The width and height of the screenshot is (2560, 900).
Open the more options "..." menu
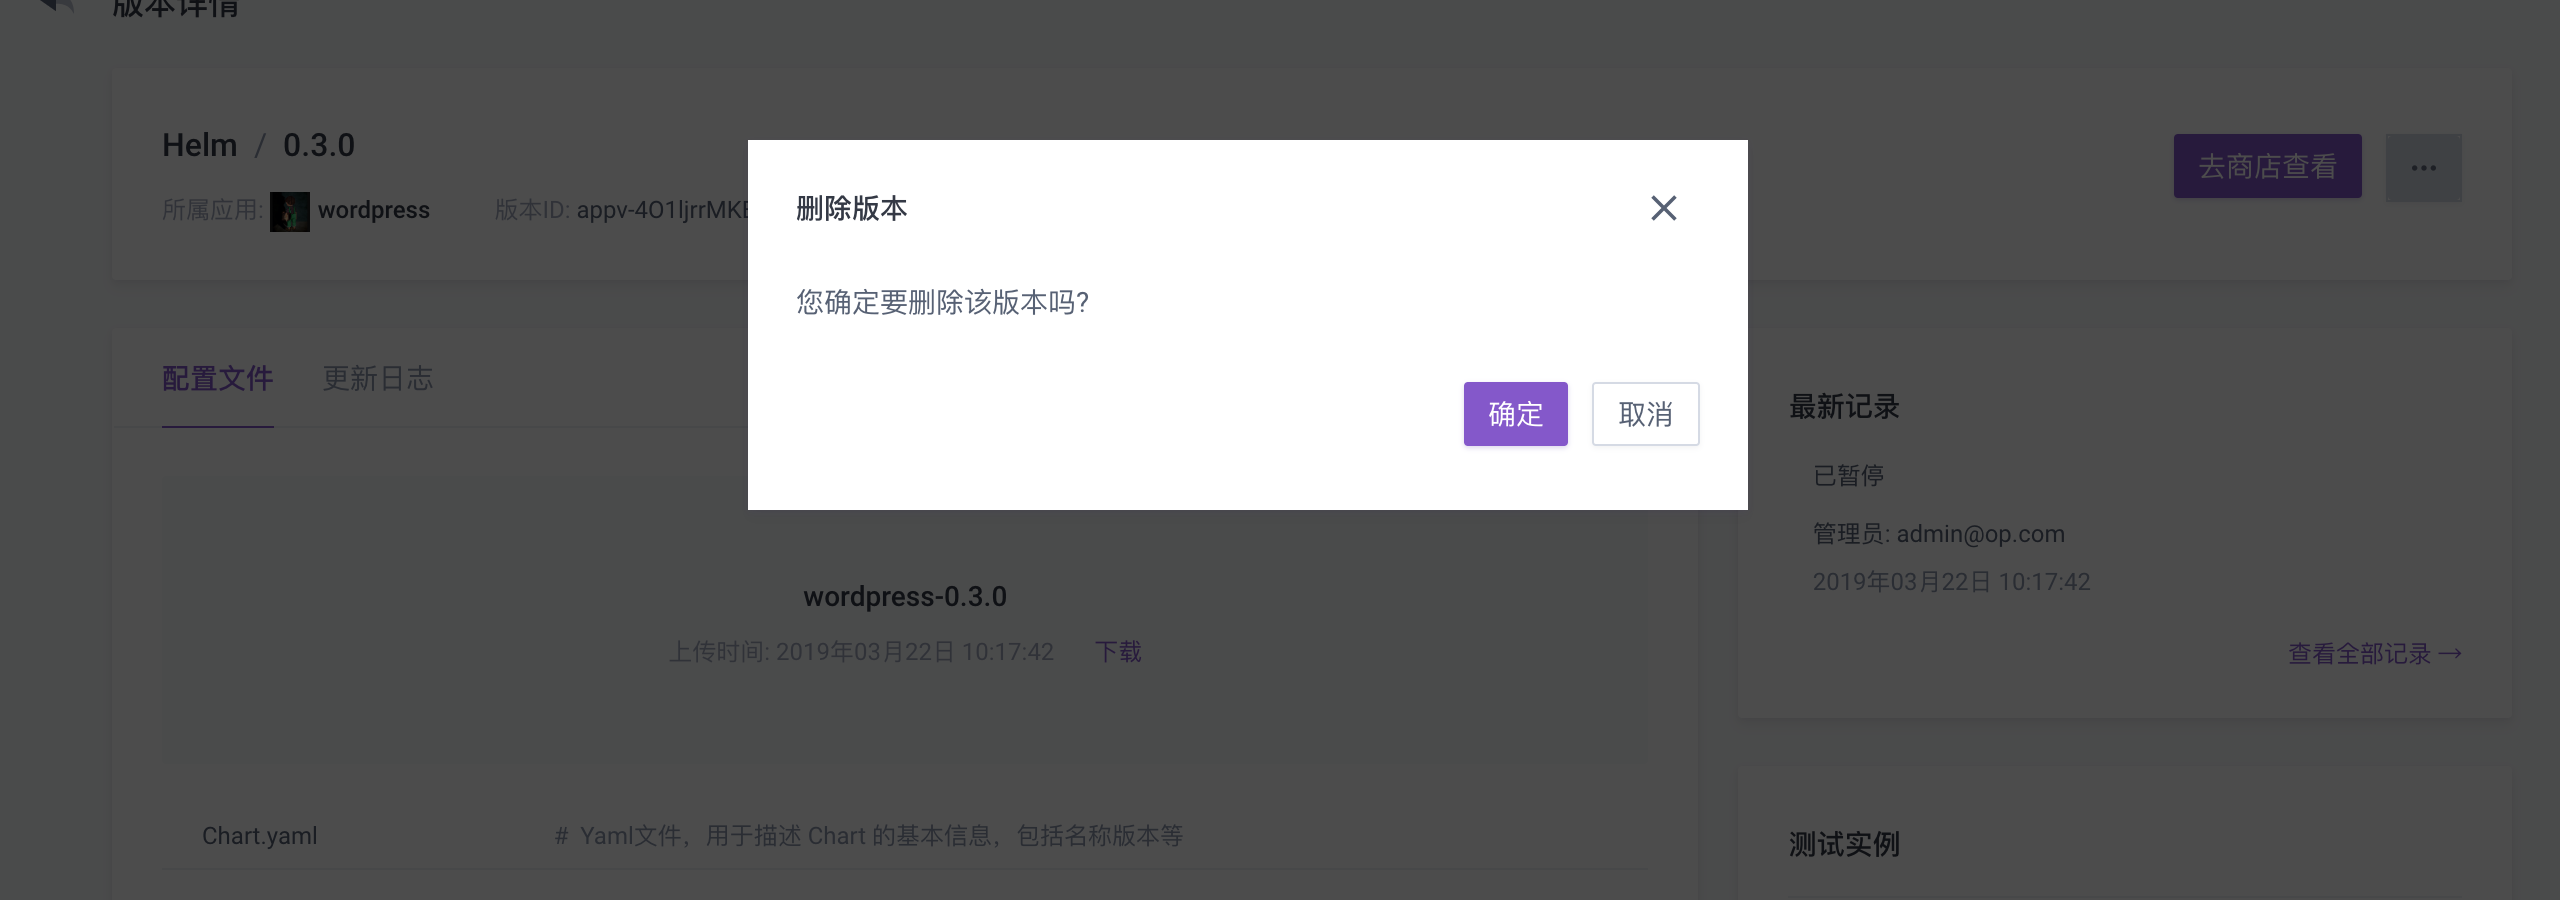click(2424, 167)
